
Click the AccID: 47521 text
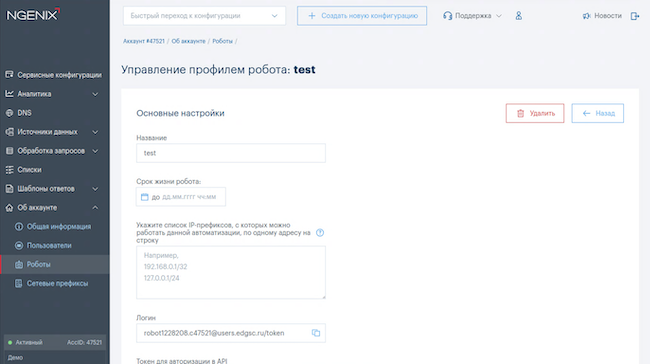tap(85, 342)
